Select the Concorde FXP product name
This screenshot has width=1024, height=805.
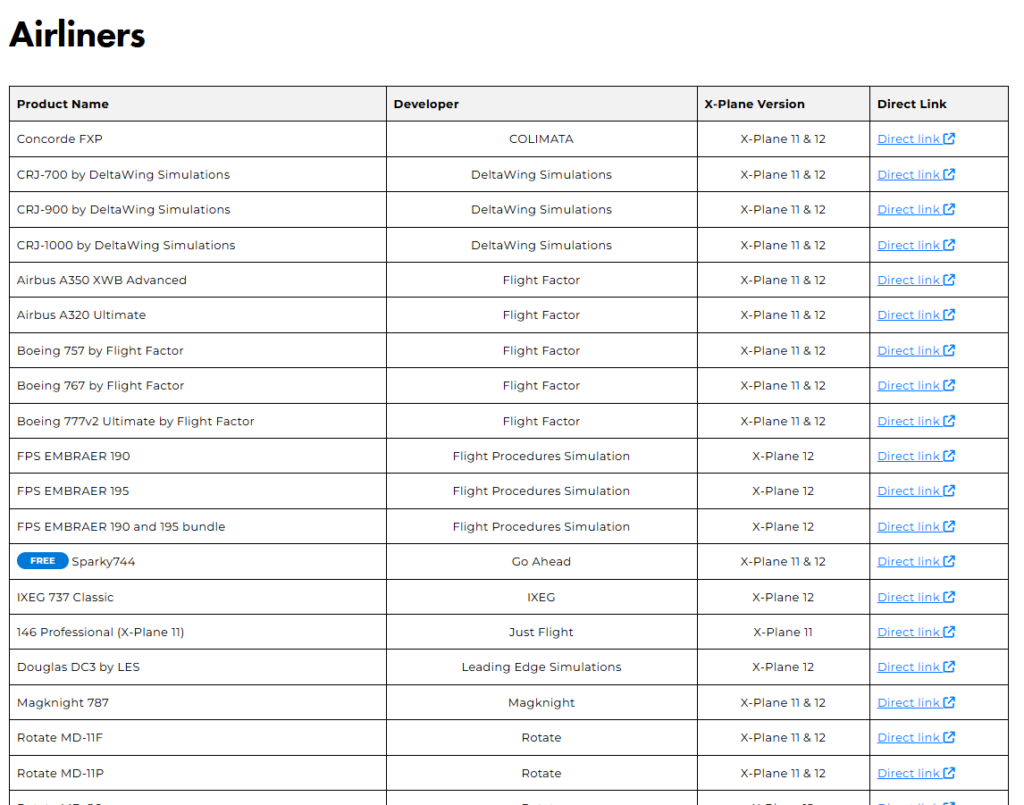(x=59, y=138)
